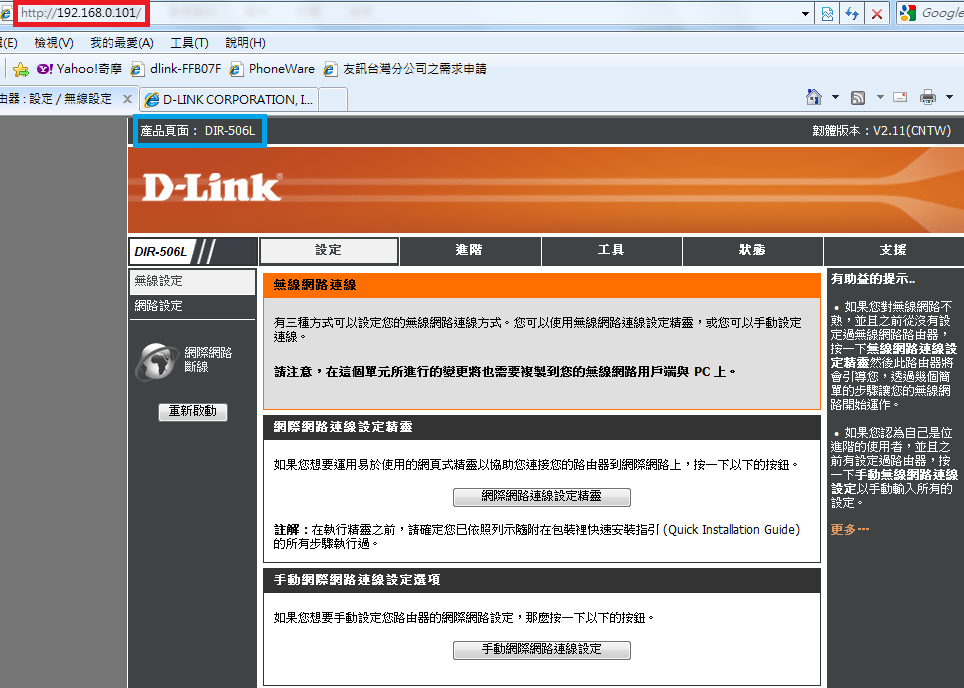Switch to the 支援 router tab
The width and height of the screenshot is (964, 688).
click(x=893, y=250)
